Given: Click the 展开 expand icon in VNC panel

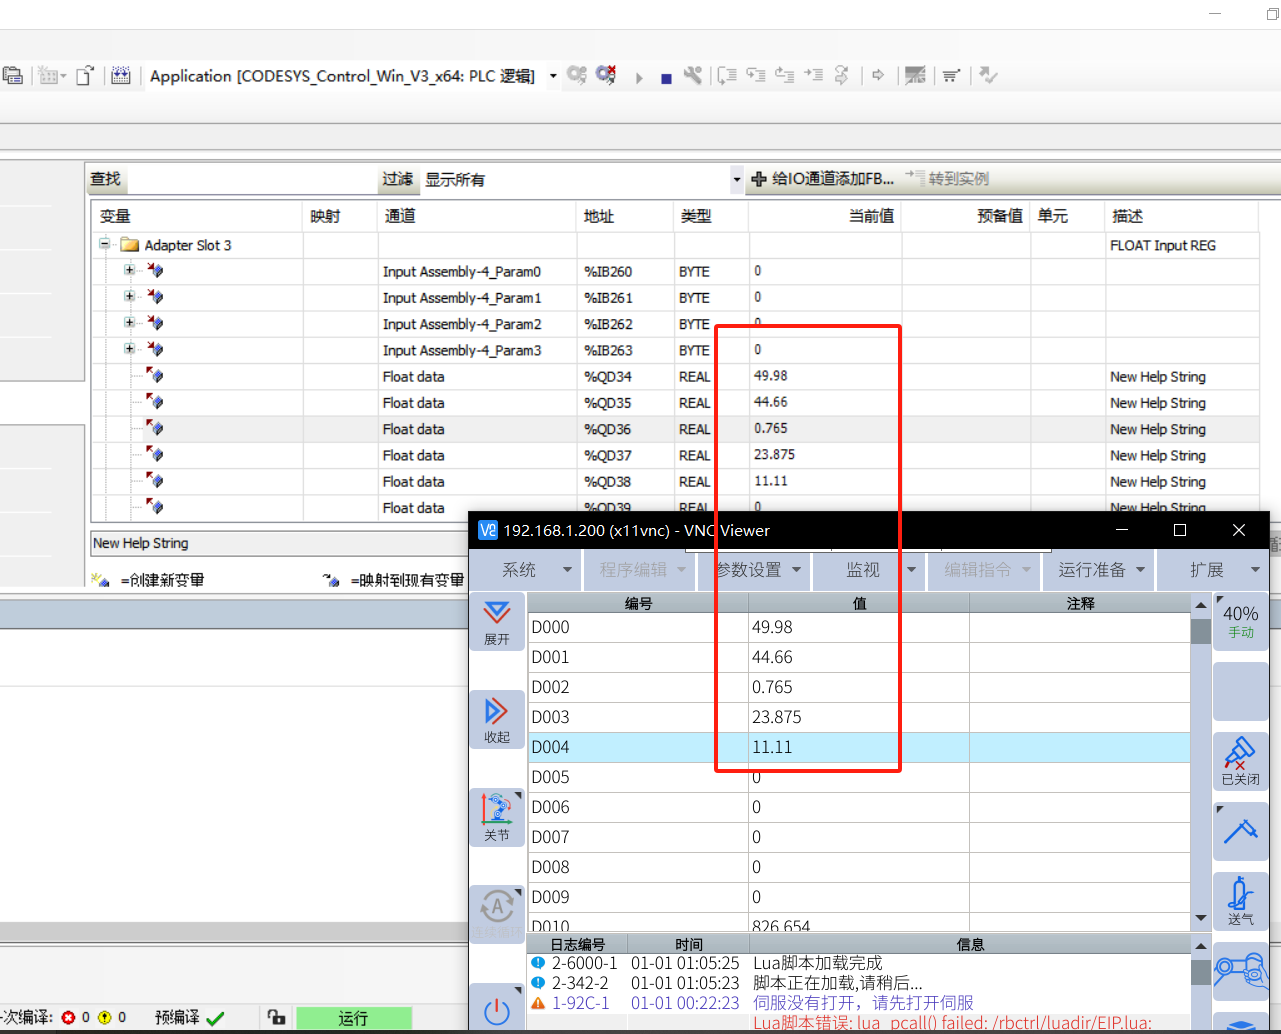Looking at the screenshot, I should click(x=497, y=620).
